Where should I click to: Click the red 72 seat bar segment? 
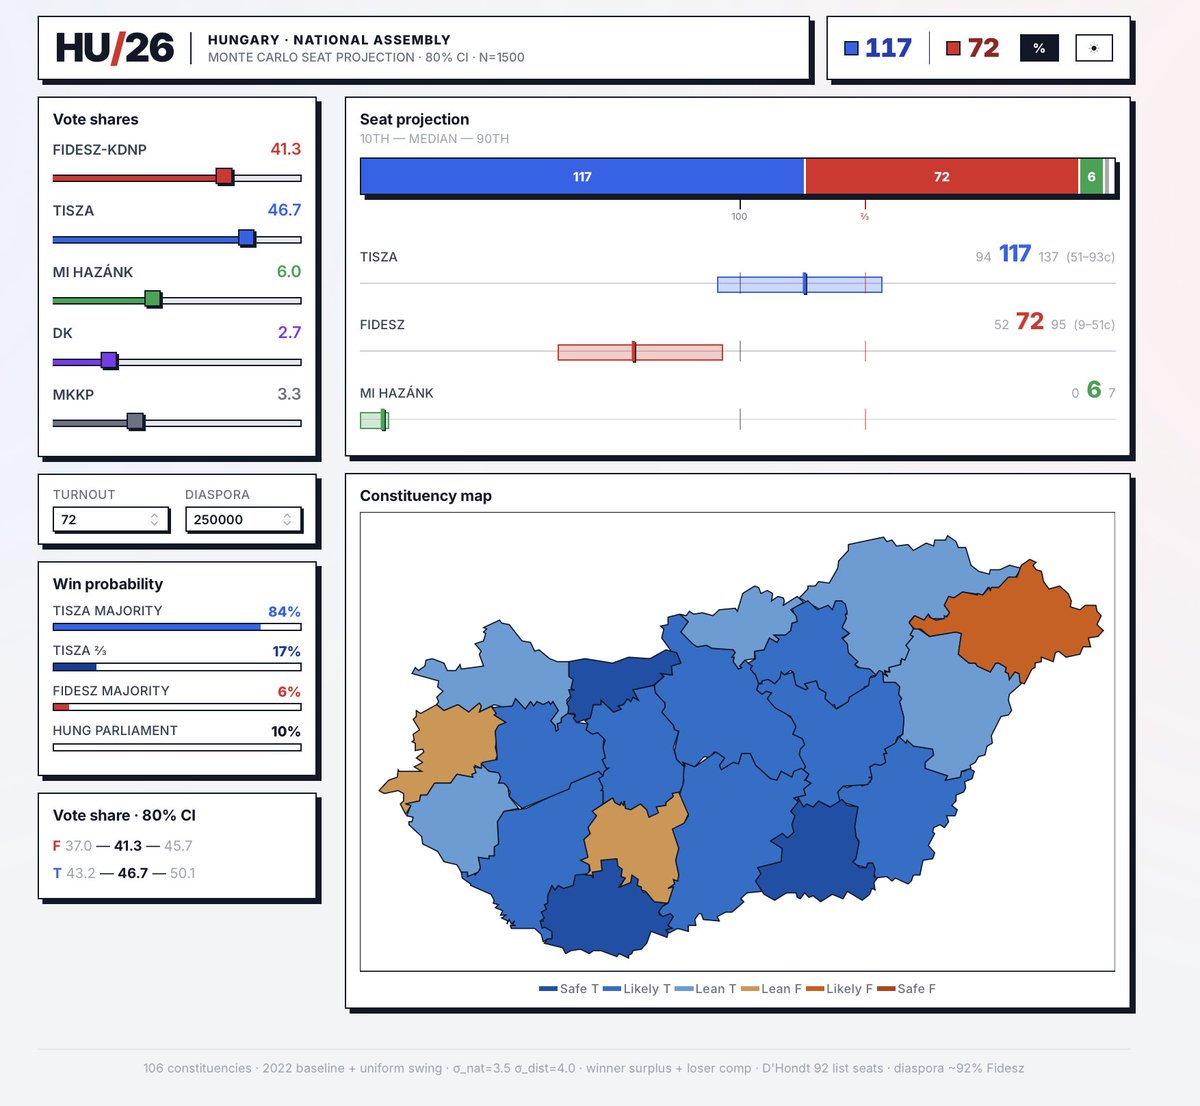(x=941, y=176)
